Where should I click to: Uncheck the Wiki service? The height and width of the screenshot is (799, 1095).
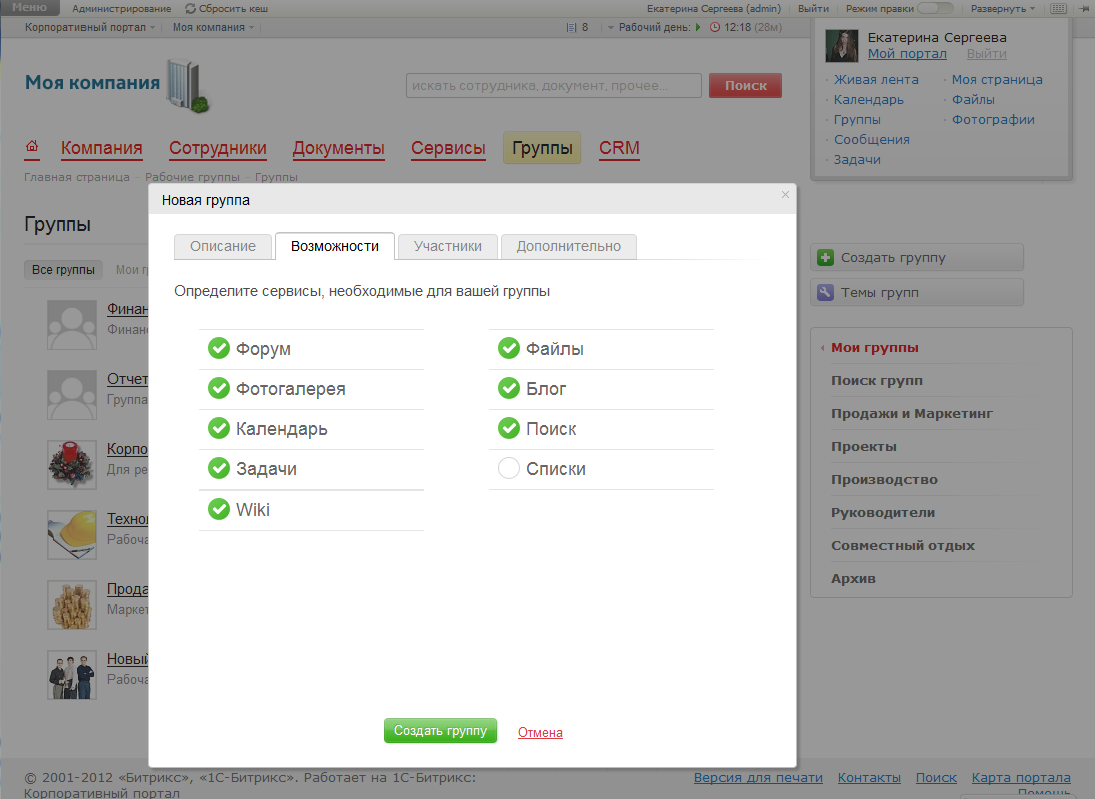219,509
